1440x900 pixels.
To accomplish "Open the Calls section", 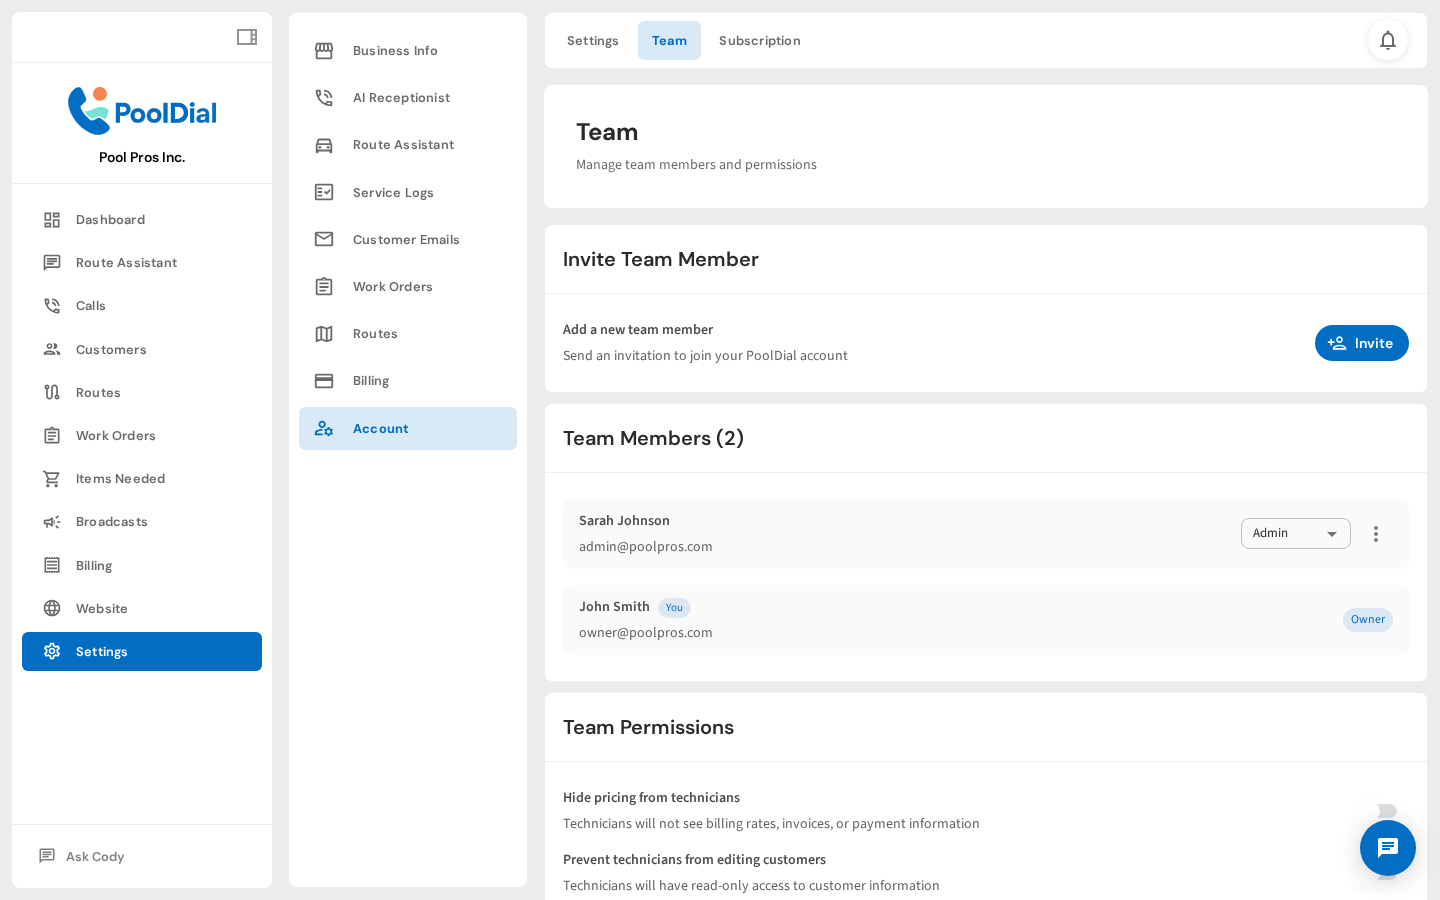I will point(91,305).
